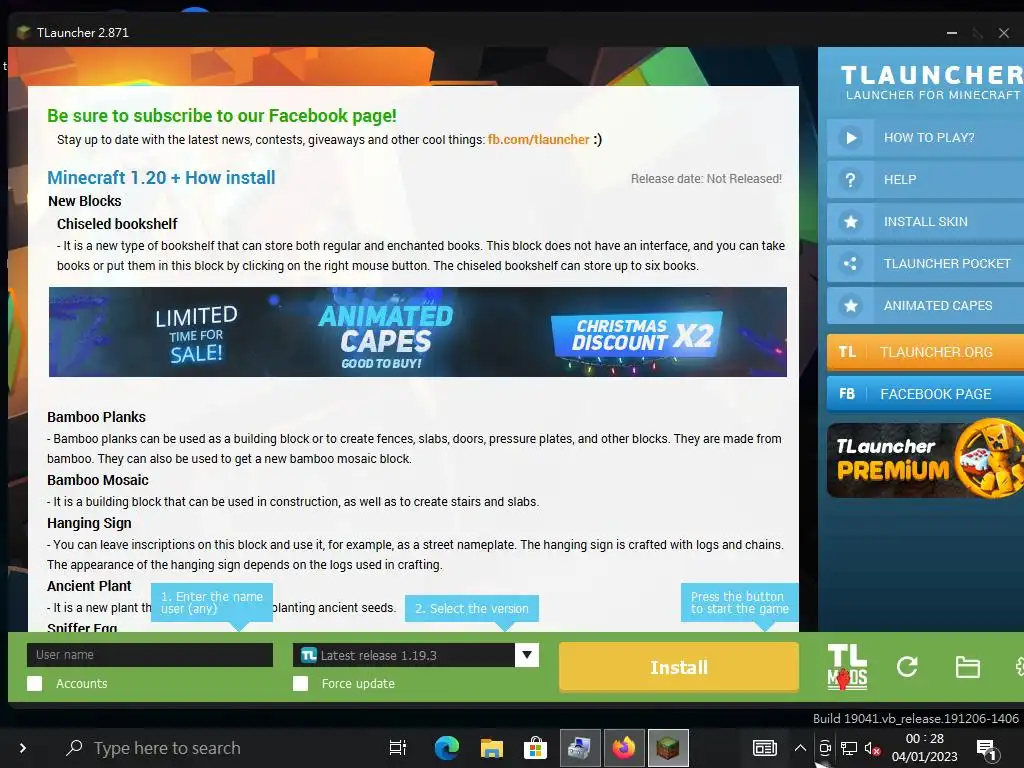Open the TL Mods icon
Screen dimensions: 1024x768
point(847,667)
